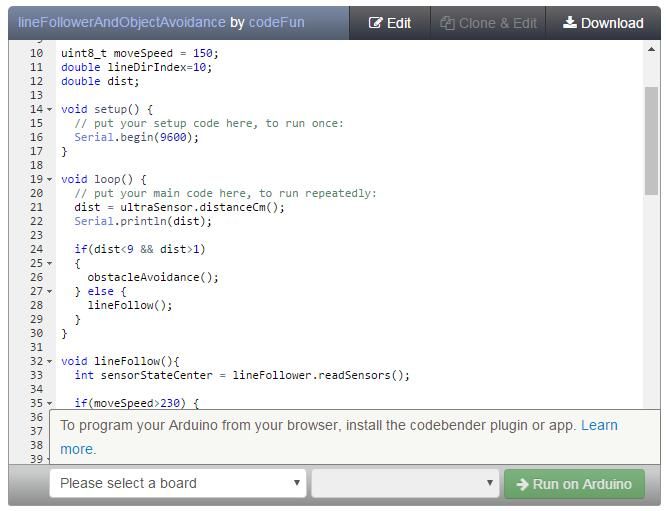Fold the else block at line 27
Image resolution: width=666 pixels, height=511 pixels.
click(x=49, y=292)
